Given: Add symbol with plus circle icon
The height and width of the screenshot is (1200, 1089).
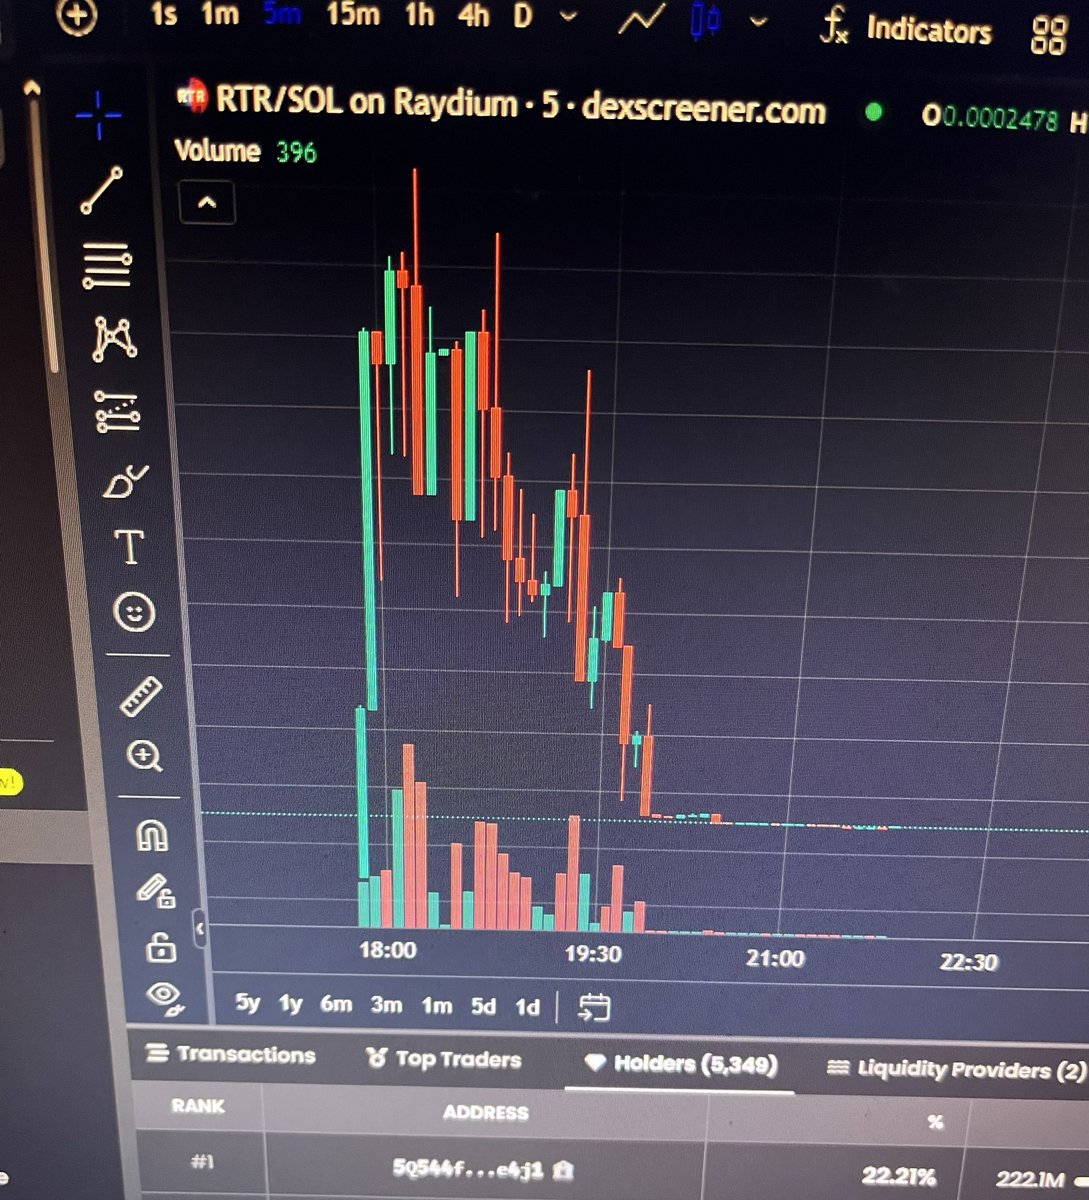Looking at the screenshot, I should [x=78, y=16].
